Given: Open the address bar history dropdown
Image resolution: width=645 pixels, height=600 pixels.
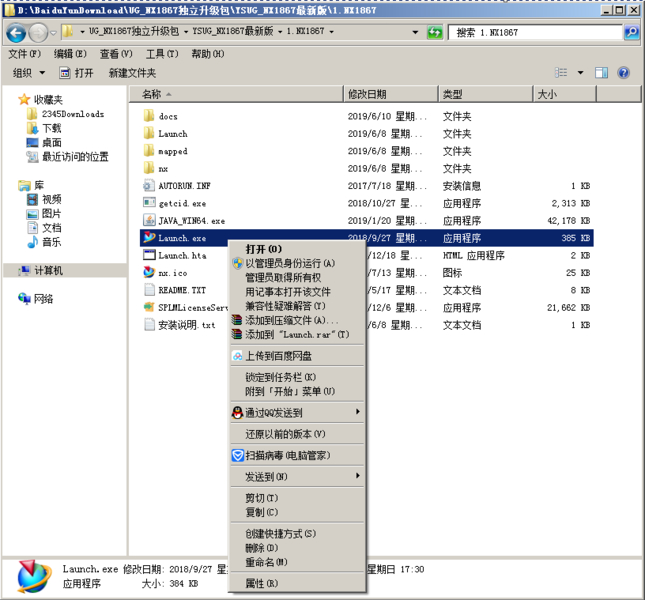Looking at the screenshot, I should [x=415, y=32].
